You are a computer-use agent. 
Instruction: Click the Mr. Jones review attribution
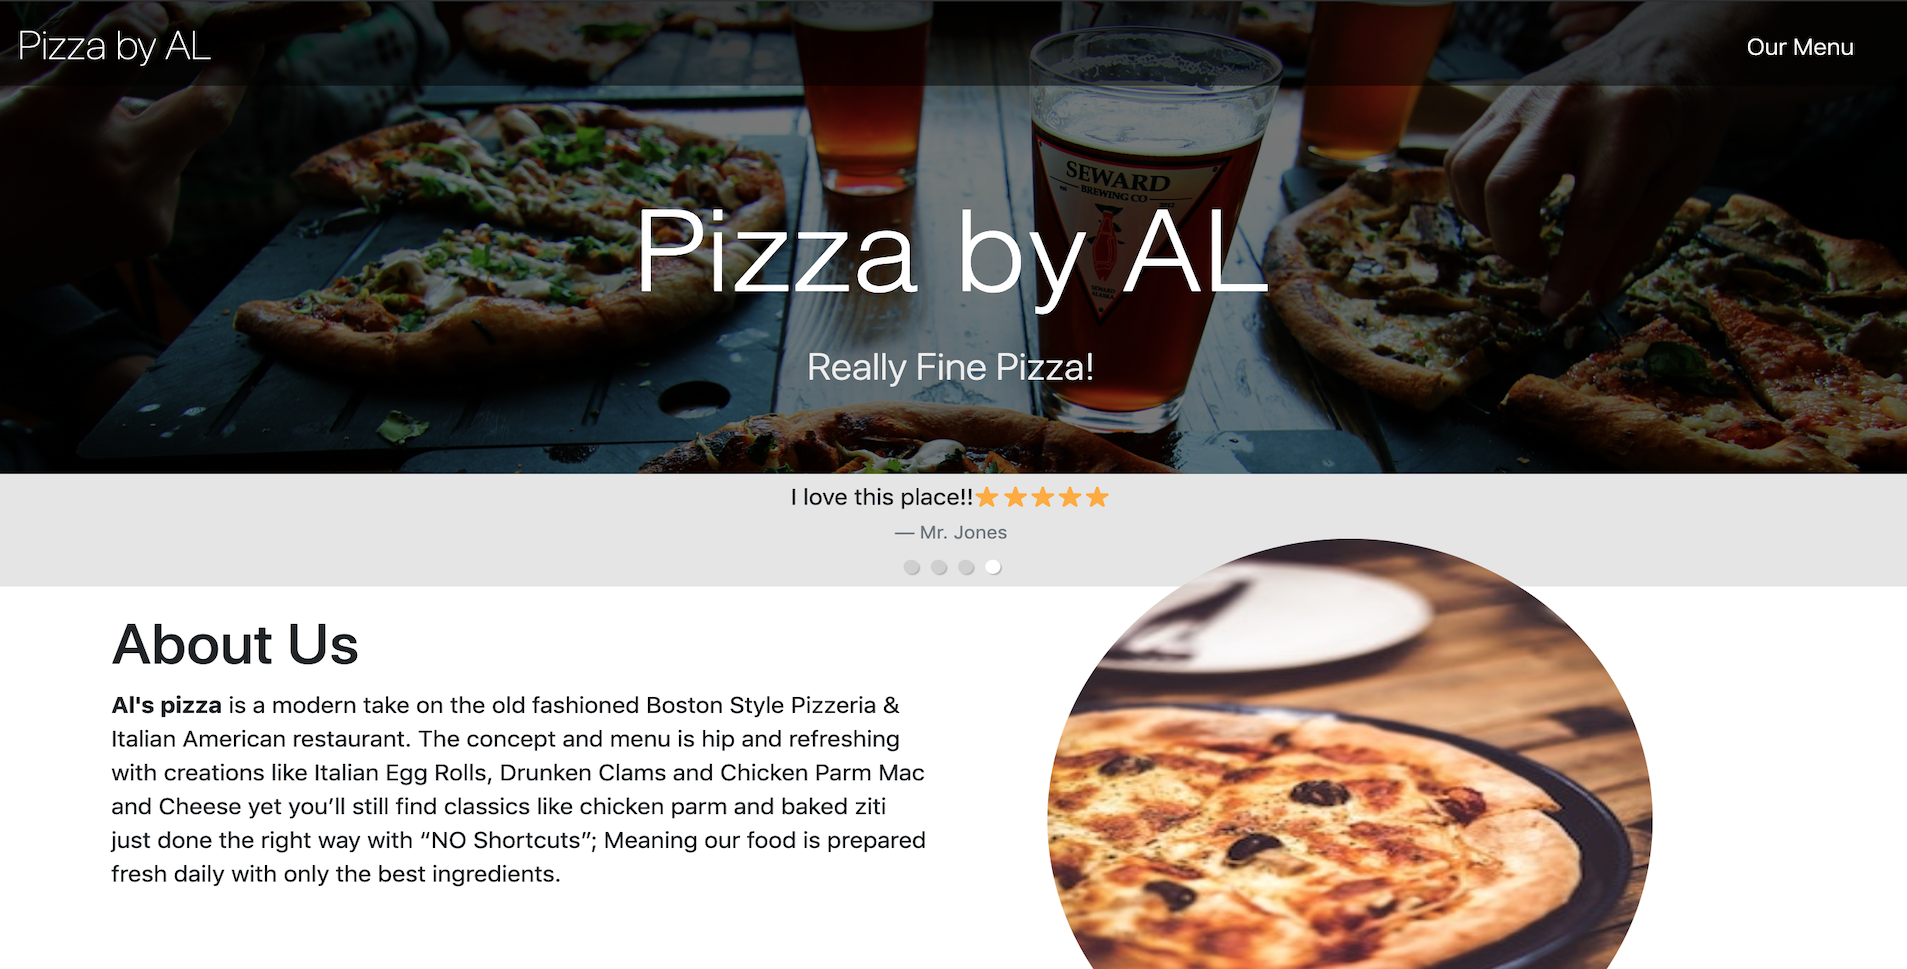[x=951, y=533]
